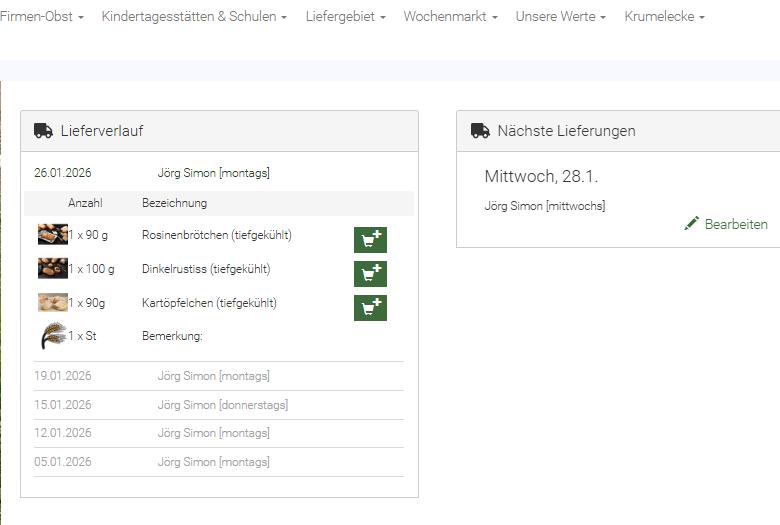The image size is (780, 525).
Task: Add Dinkelrustiss to cart
Action: (x=370, y=274)
